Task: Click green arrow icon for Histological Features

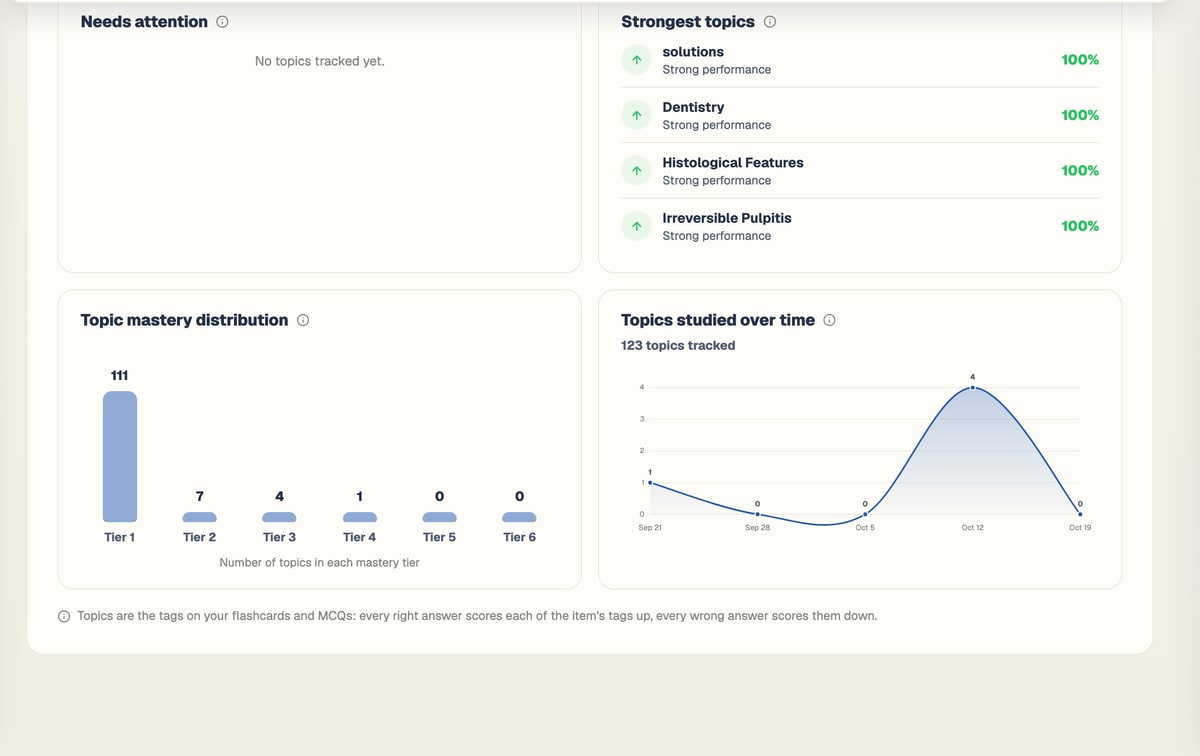Action: tap(636, 171)
